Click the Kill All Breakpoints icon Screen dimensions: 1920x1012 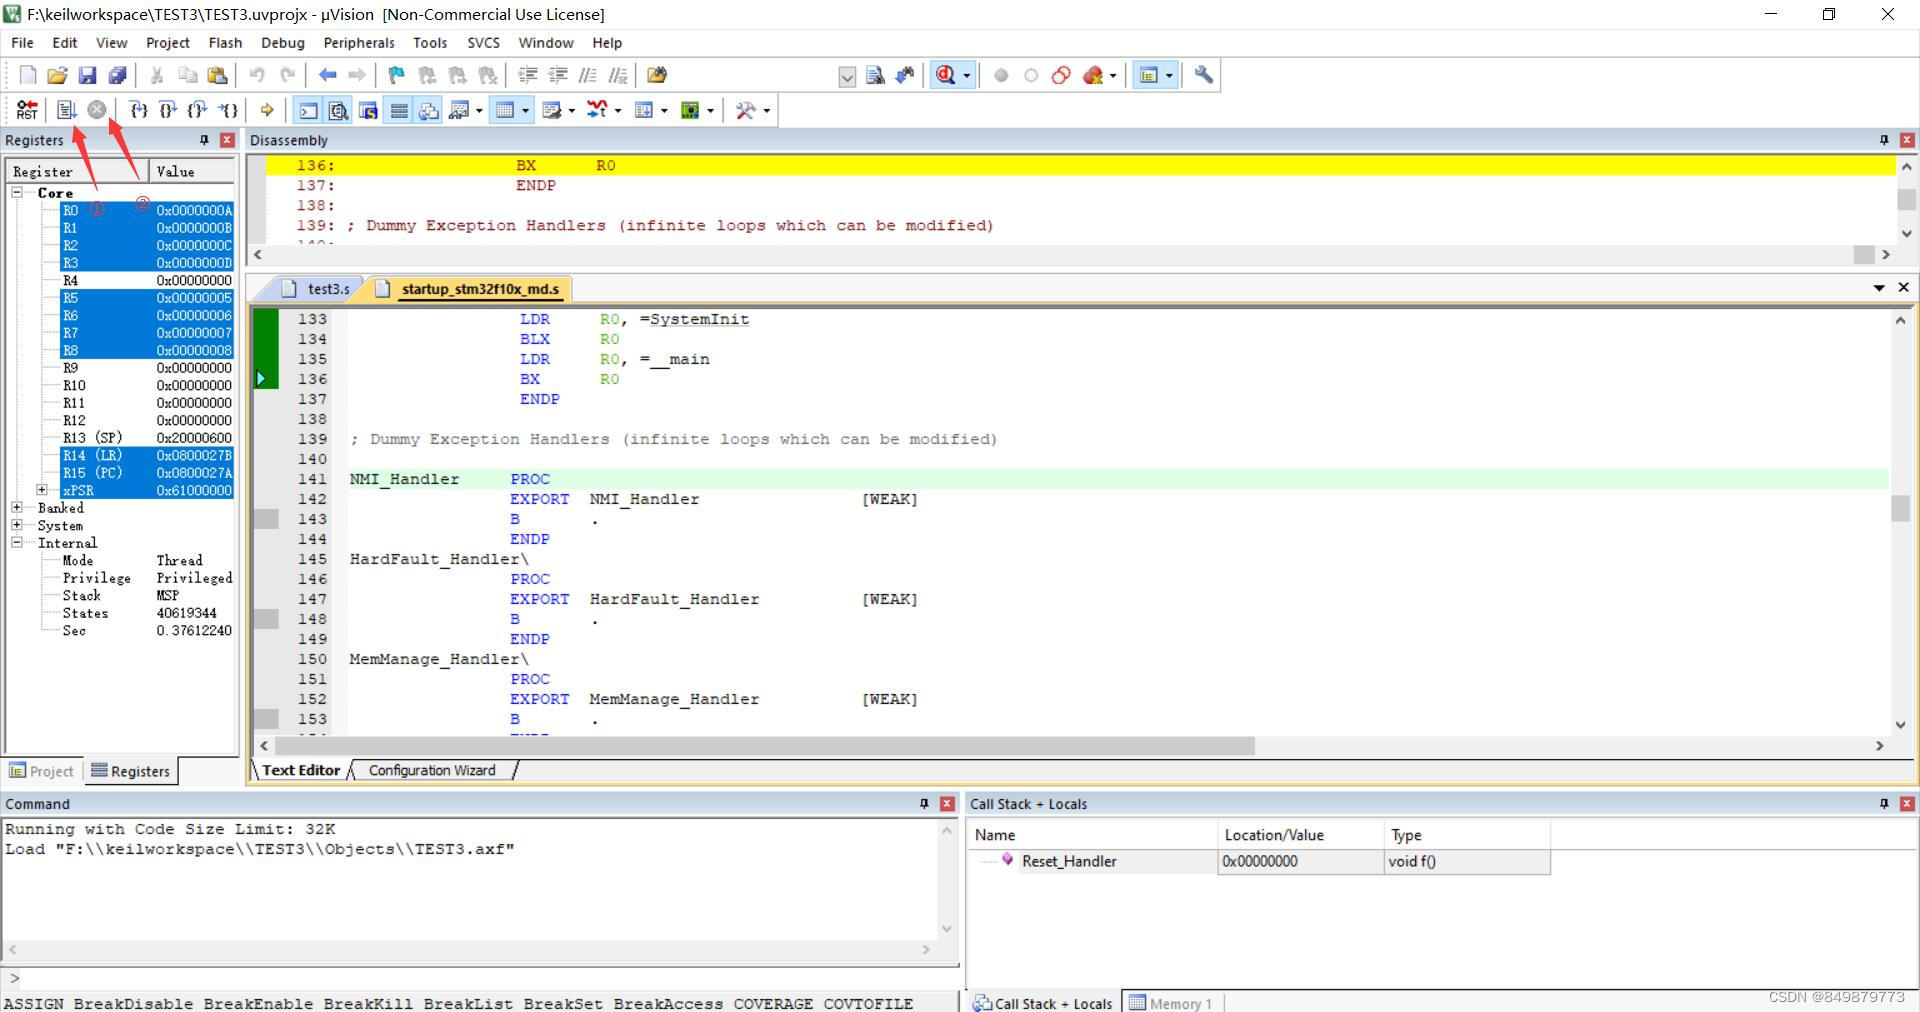(x=1093, y=75)
